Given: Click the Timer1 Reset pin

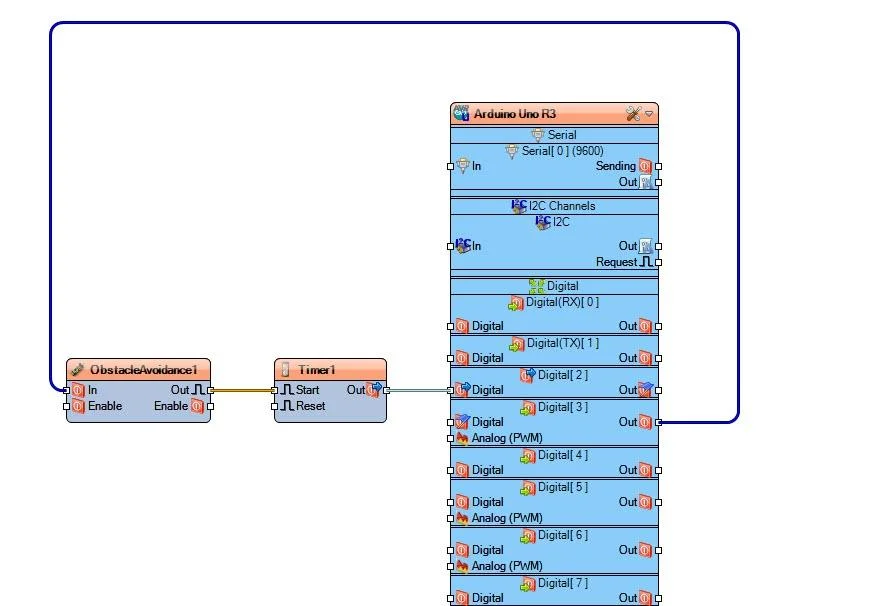Looking at the screenshot, I should pos(287,406).
